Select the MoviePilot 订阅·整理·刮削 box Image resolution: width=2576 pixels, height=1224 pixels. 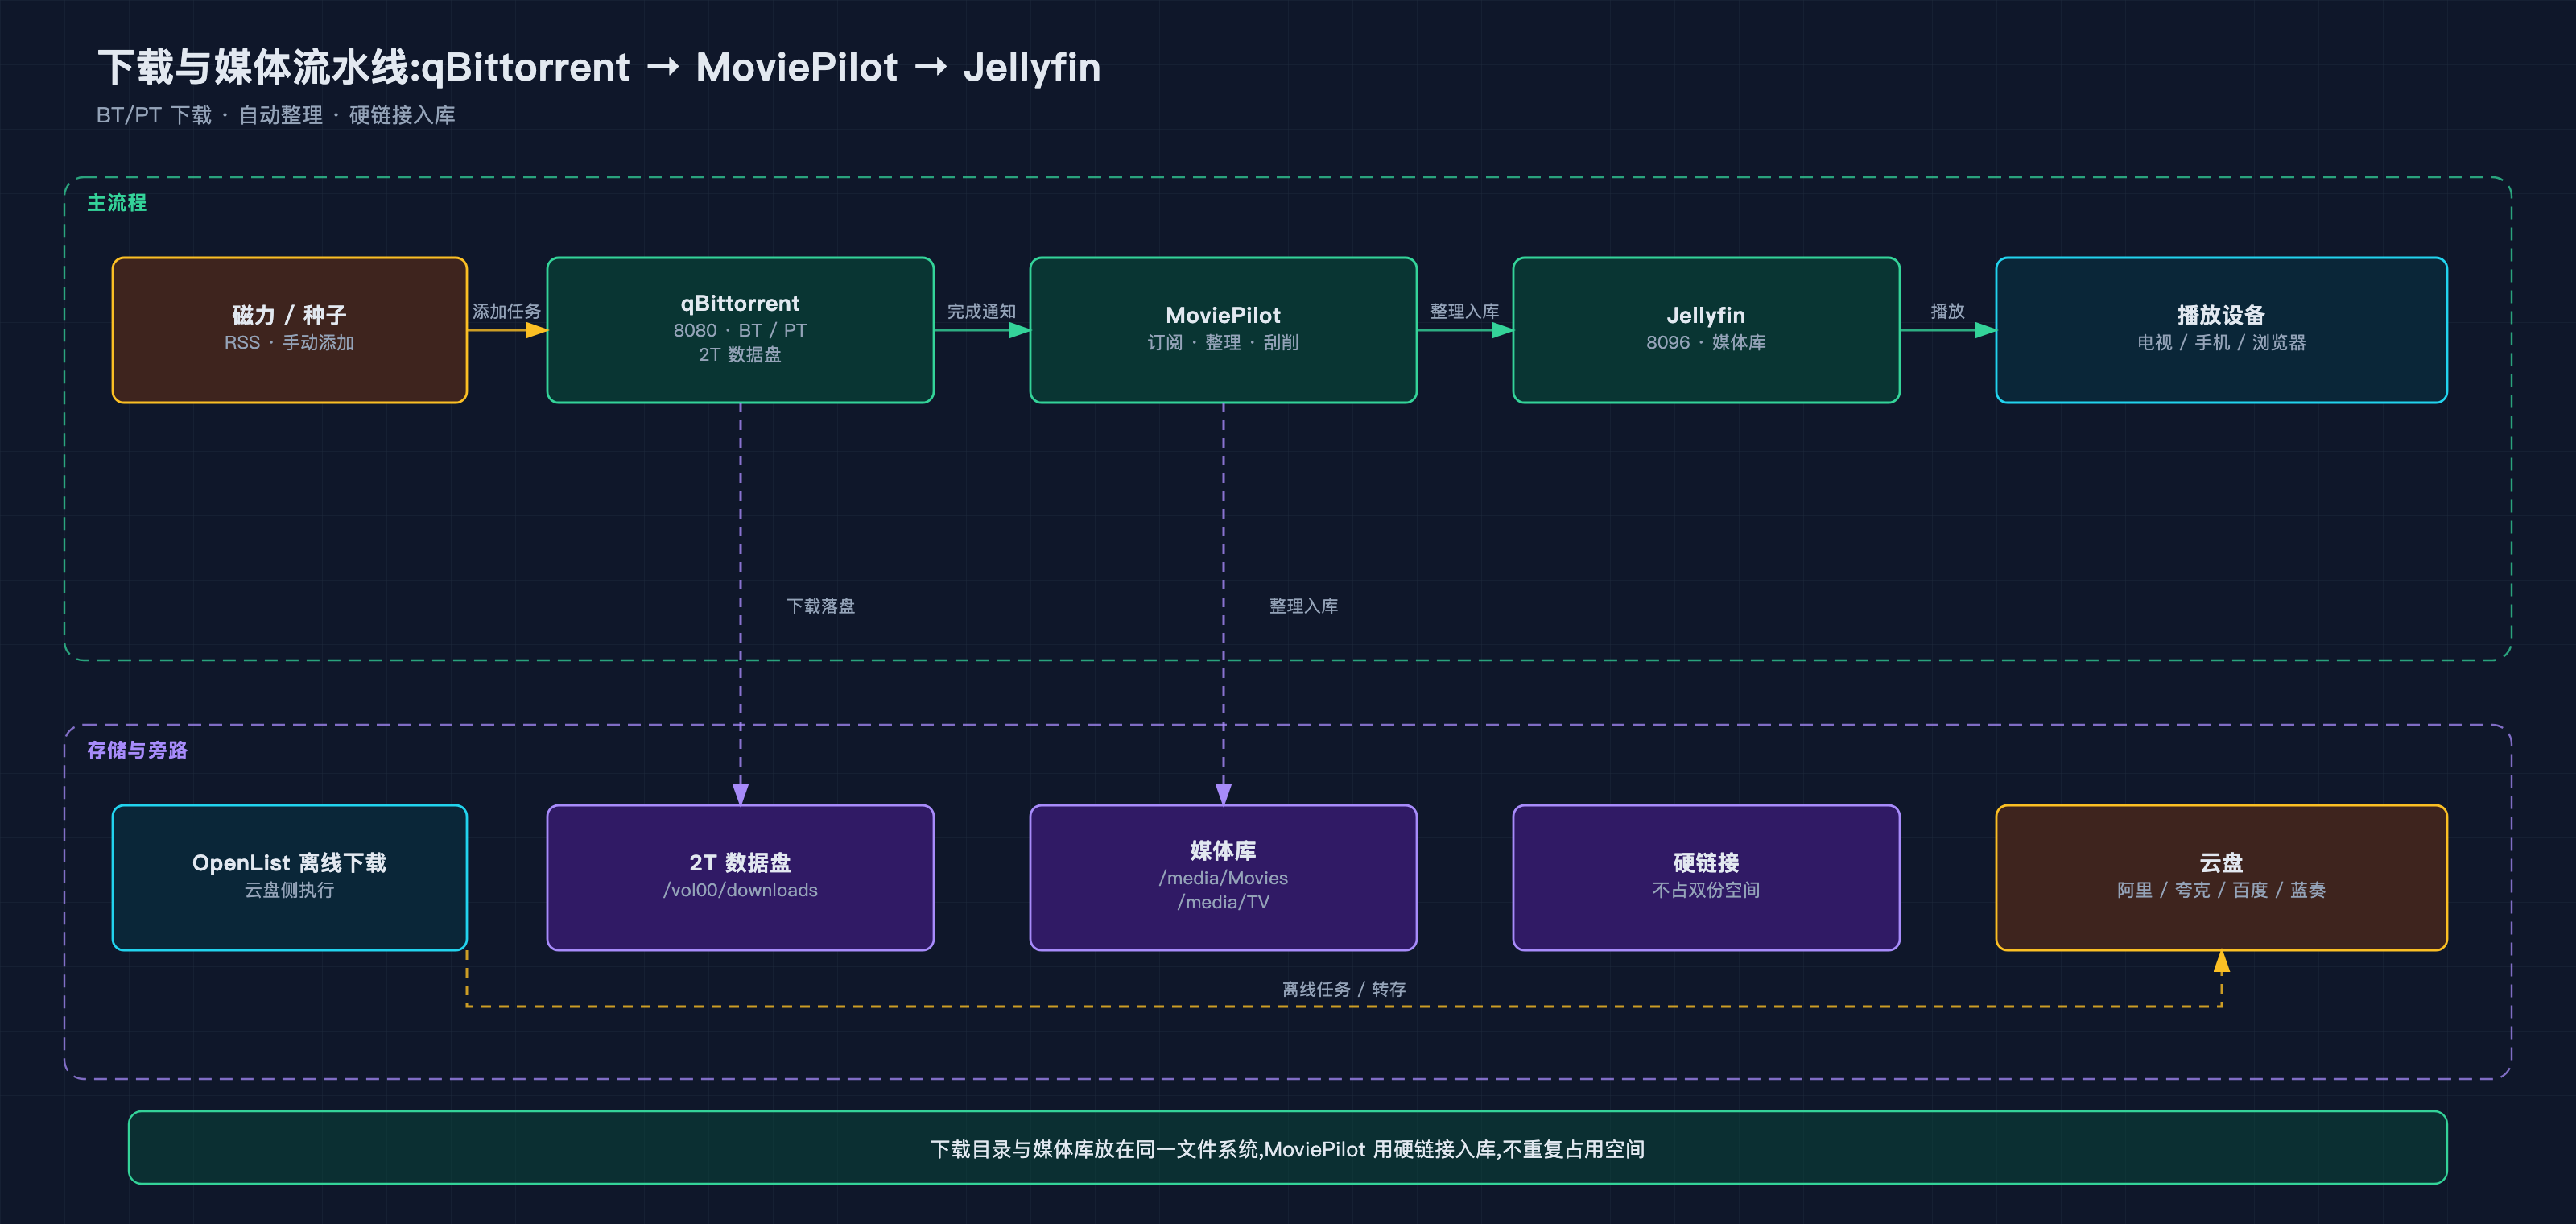click(x=1223, y=330)
